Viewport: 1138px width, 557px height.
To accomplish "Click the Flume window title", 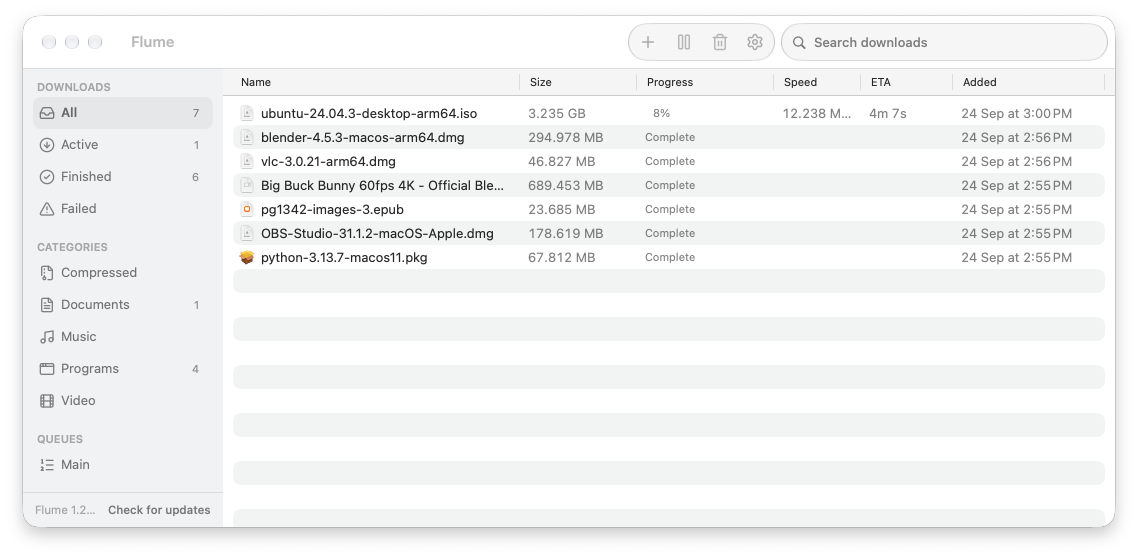I will click(152, 42).
